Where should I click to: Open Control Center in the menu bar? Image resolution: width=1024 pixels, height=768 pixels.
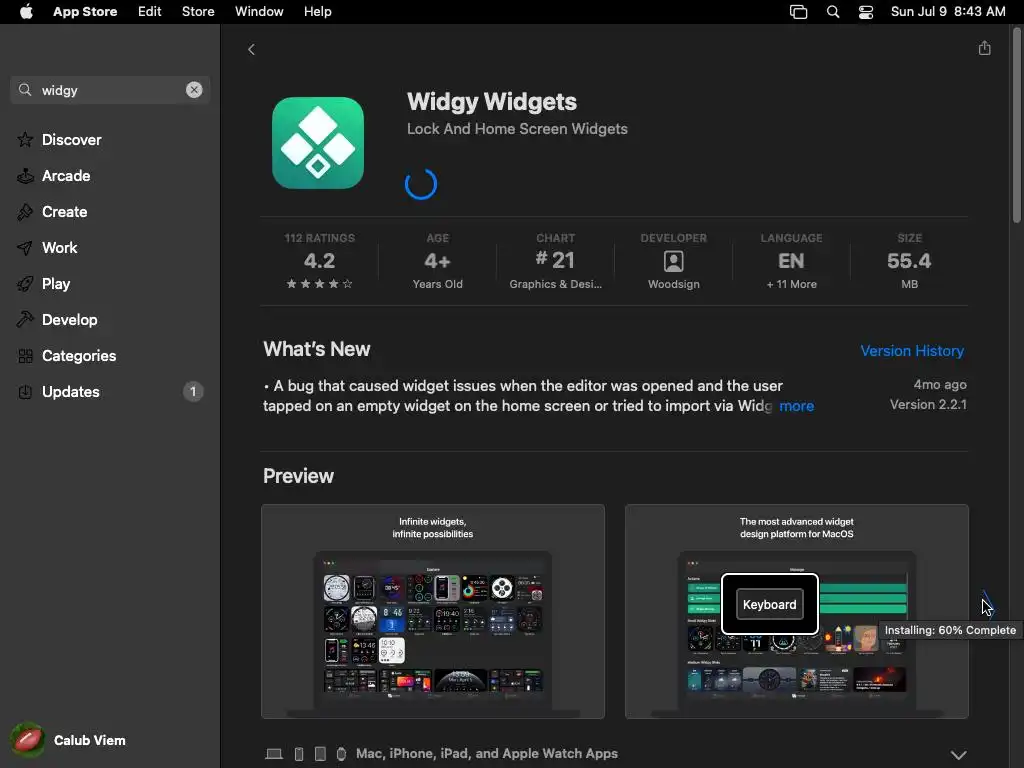(866, 12)
